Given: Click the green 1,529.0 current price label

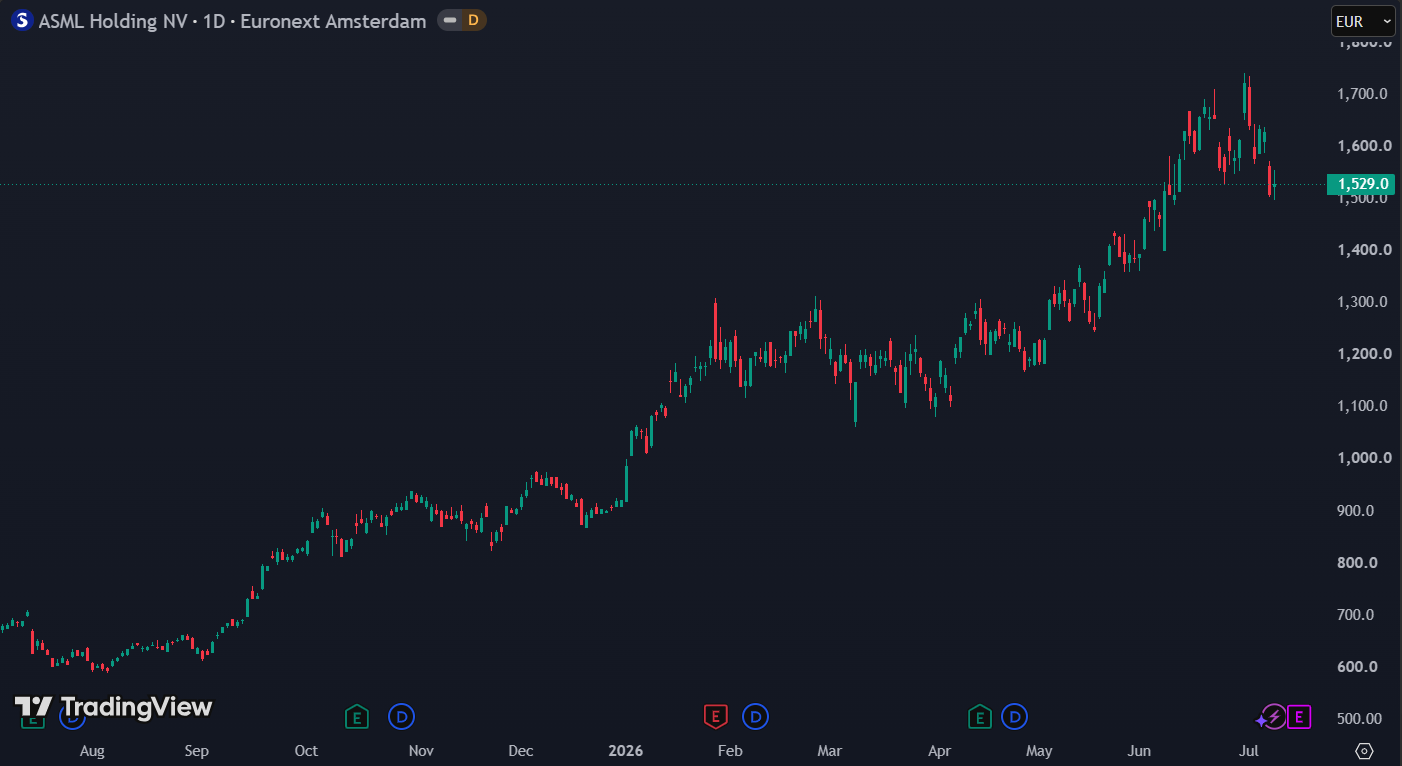Looking at the screenshot, I should (x=1360, y=184).
